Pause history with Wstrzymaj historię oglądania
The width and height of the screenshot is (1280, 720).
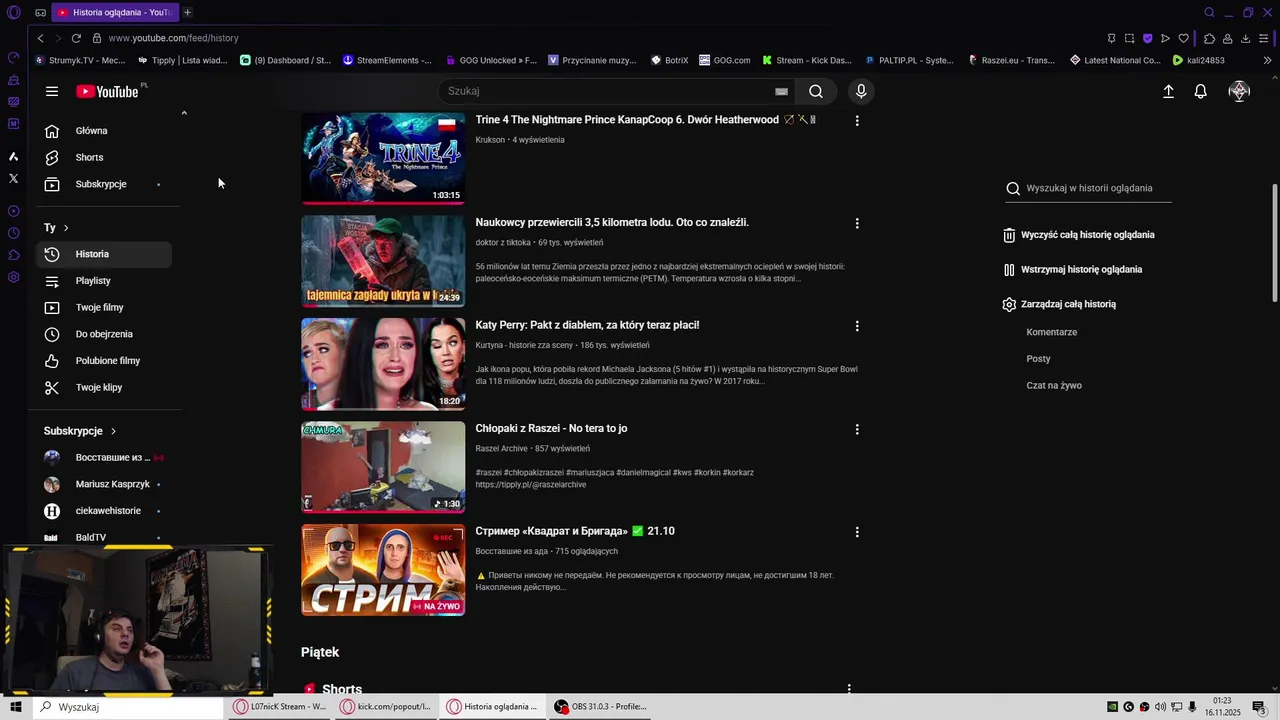coord(1072,270)
